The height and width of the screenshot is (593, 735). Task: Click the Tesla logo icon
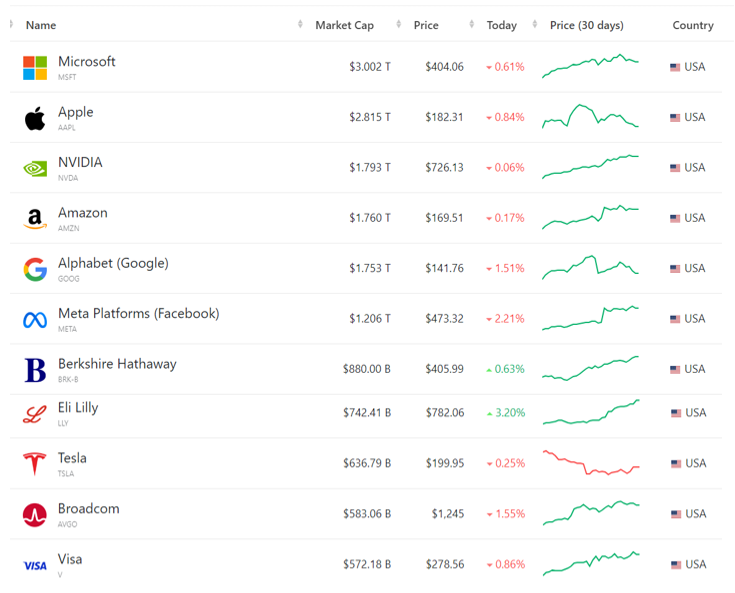click(x=35, y=464)
